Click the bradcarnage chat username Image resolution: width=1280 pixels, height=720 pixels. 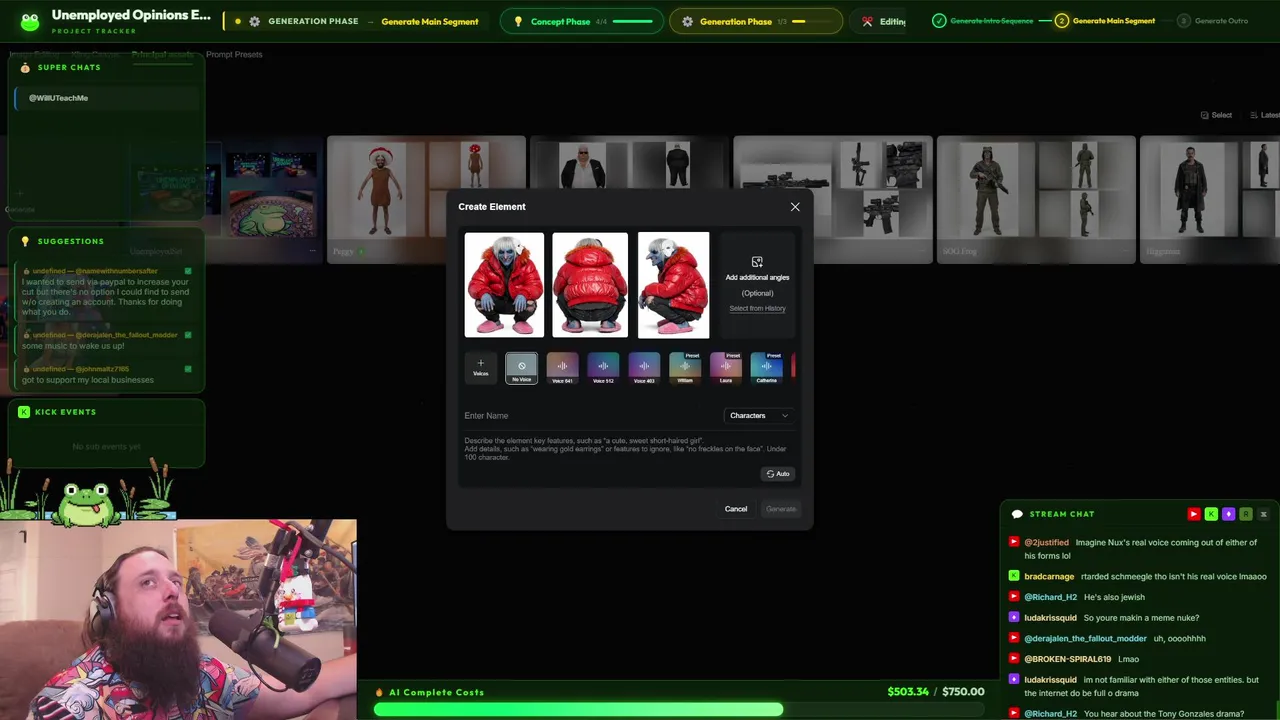(x=1049, y=577)
